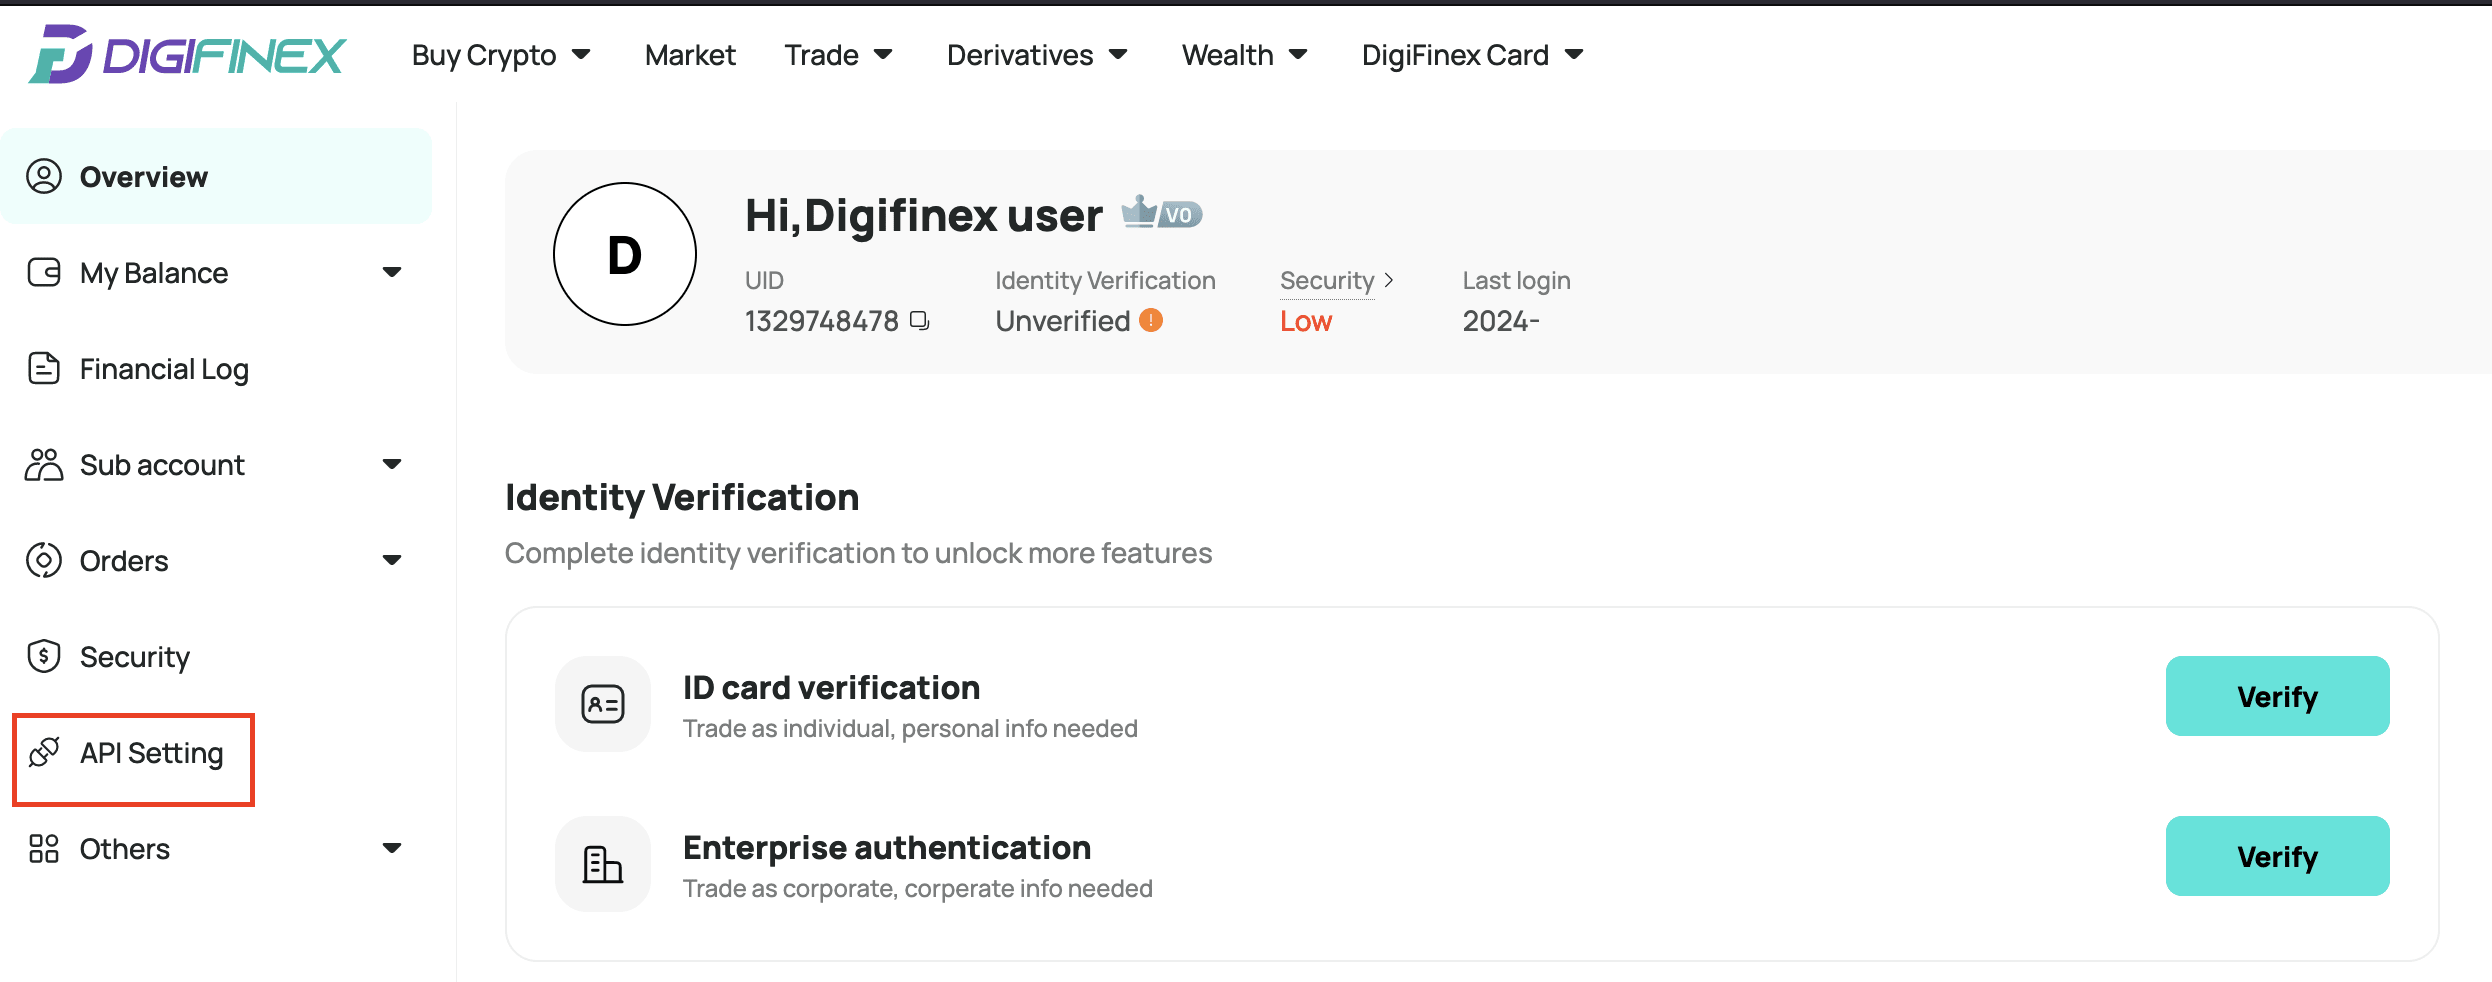2492x982 pixels.
Task: Open the Buy Crypto dropdown arrow
Action: (581, 54)
